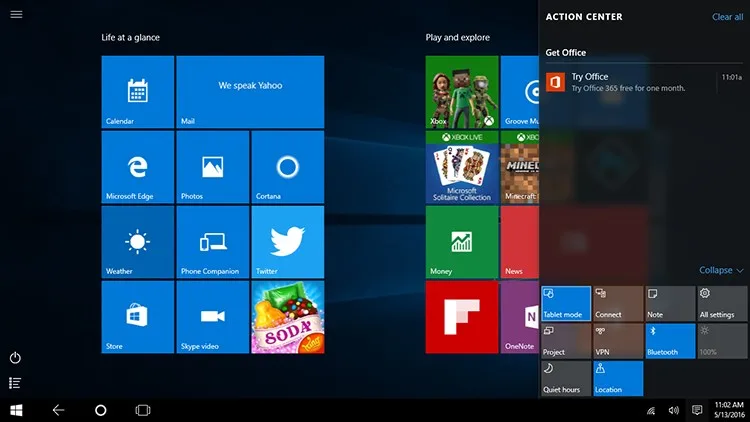Launch the Phone Companion tile

point(213,242)
